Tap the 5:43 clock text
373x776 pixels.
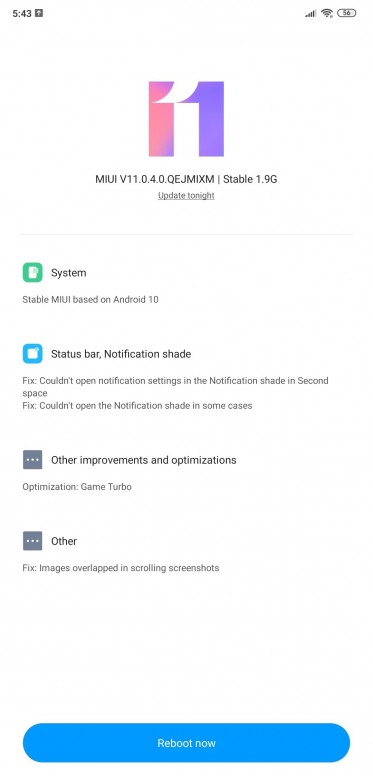point(22,14)
